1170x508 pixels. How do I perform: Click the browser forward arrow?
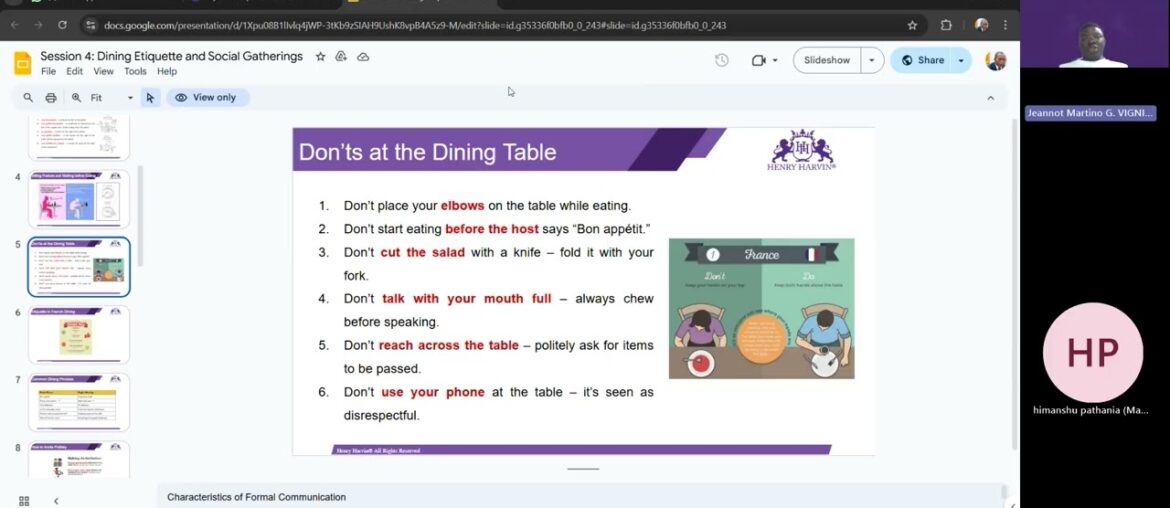[38, 25]
